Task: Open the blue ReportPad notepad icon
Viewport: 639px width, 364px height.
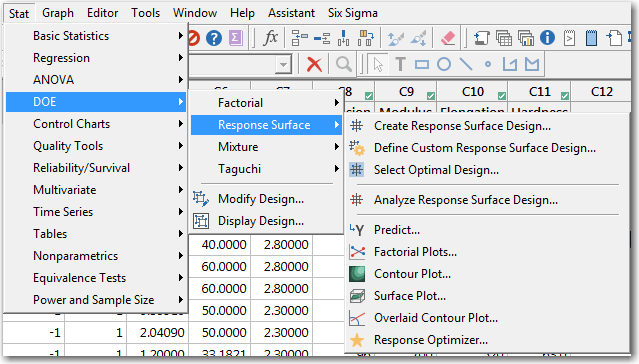Action: coord(591,38)
